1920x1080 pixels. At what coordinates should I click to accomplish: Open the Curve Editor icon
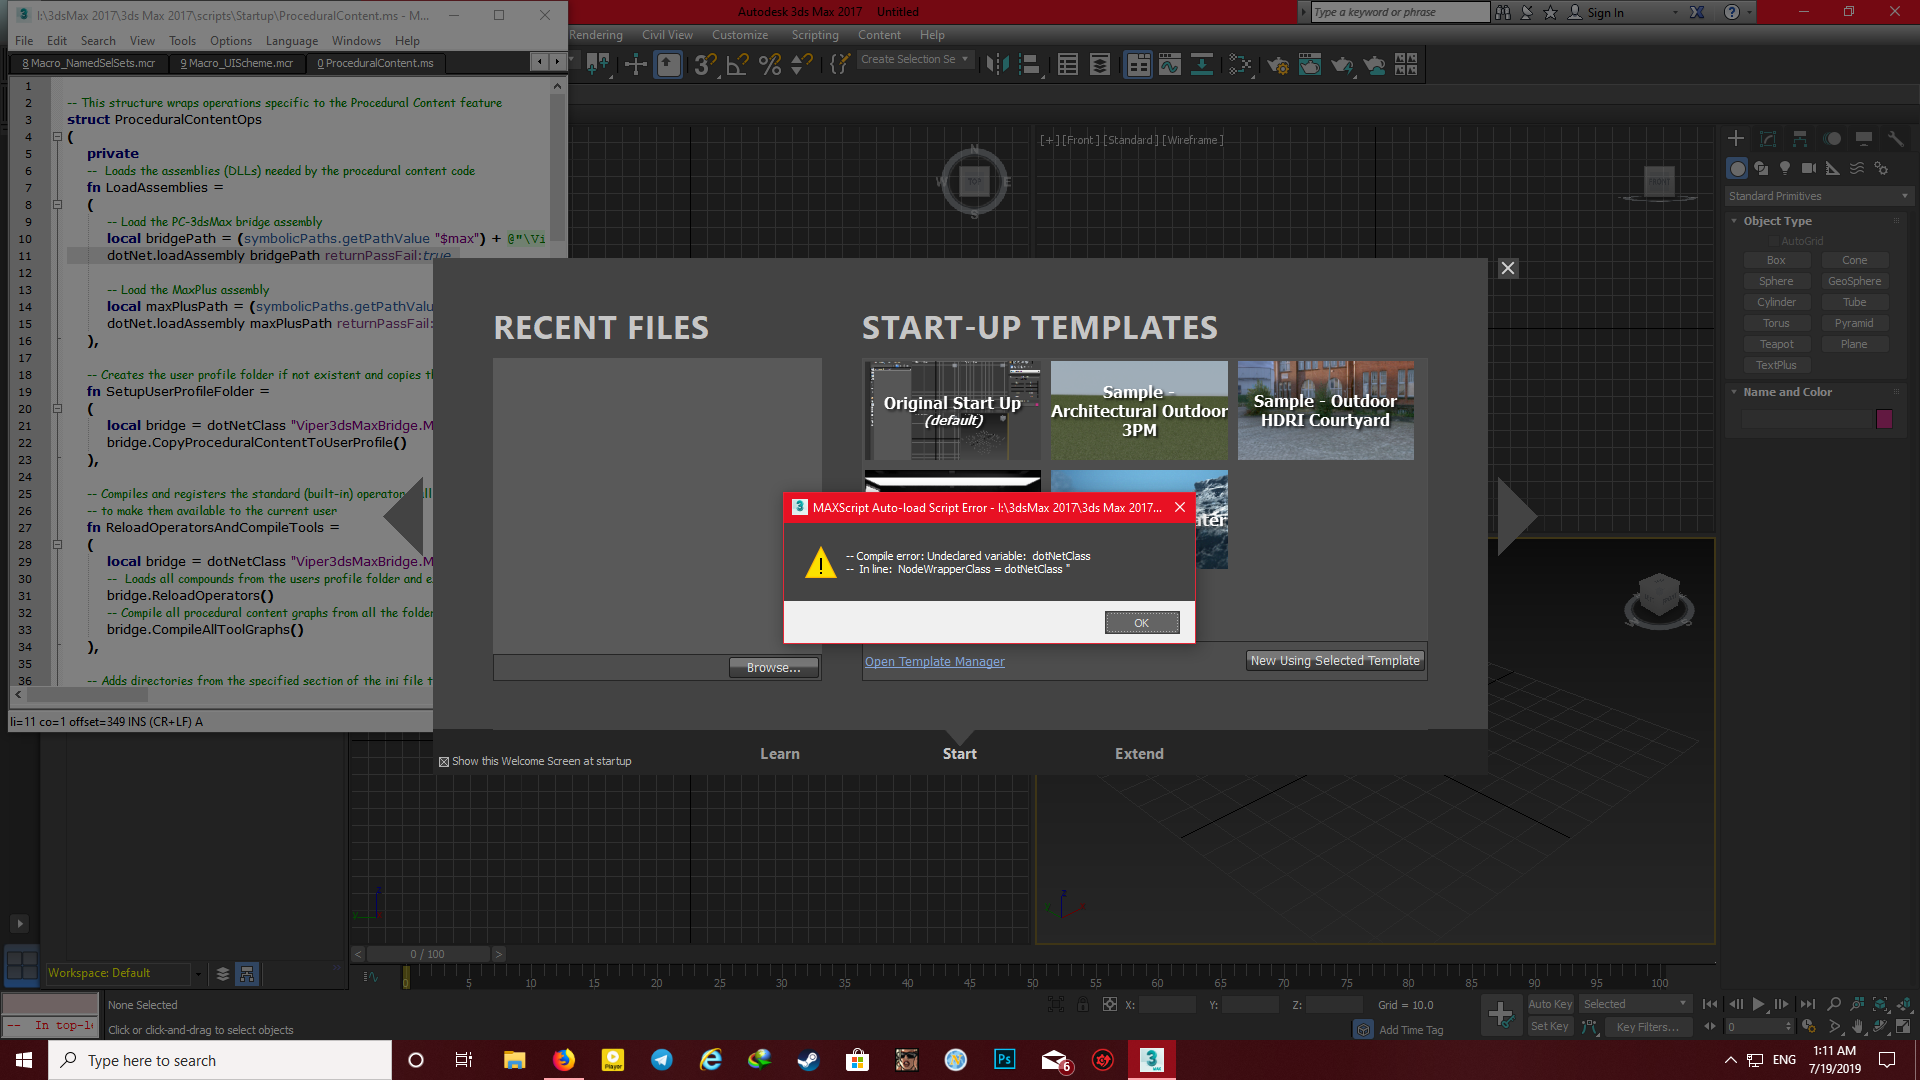pyautogui.click(x=1170, y=65)
